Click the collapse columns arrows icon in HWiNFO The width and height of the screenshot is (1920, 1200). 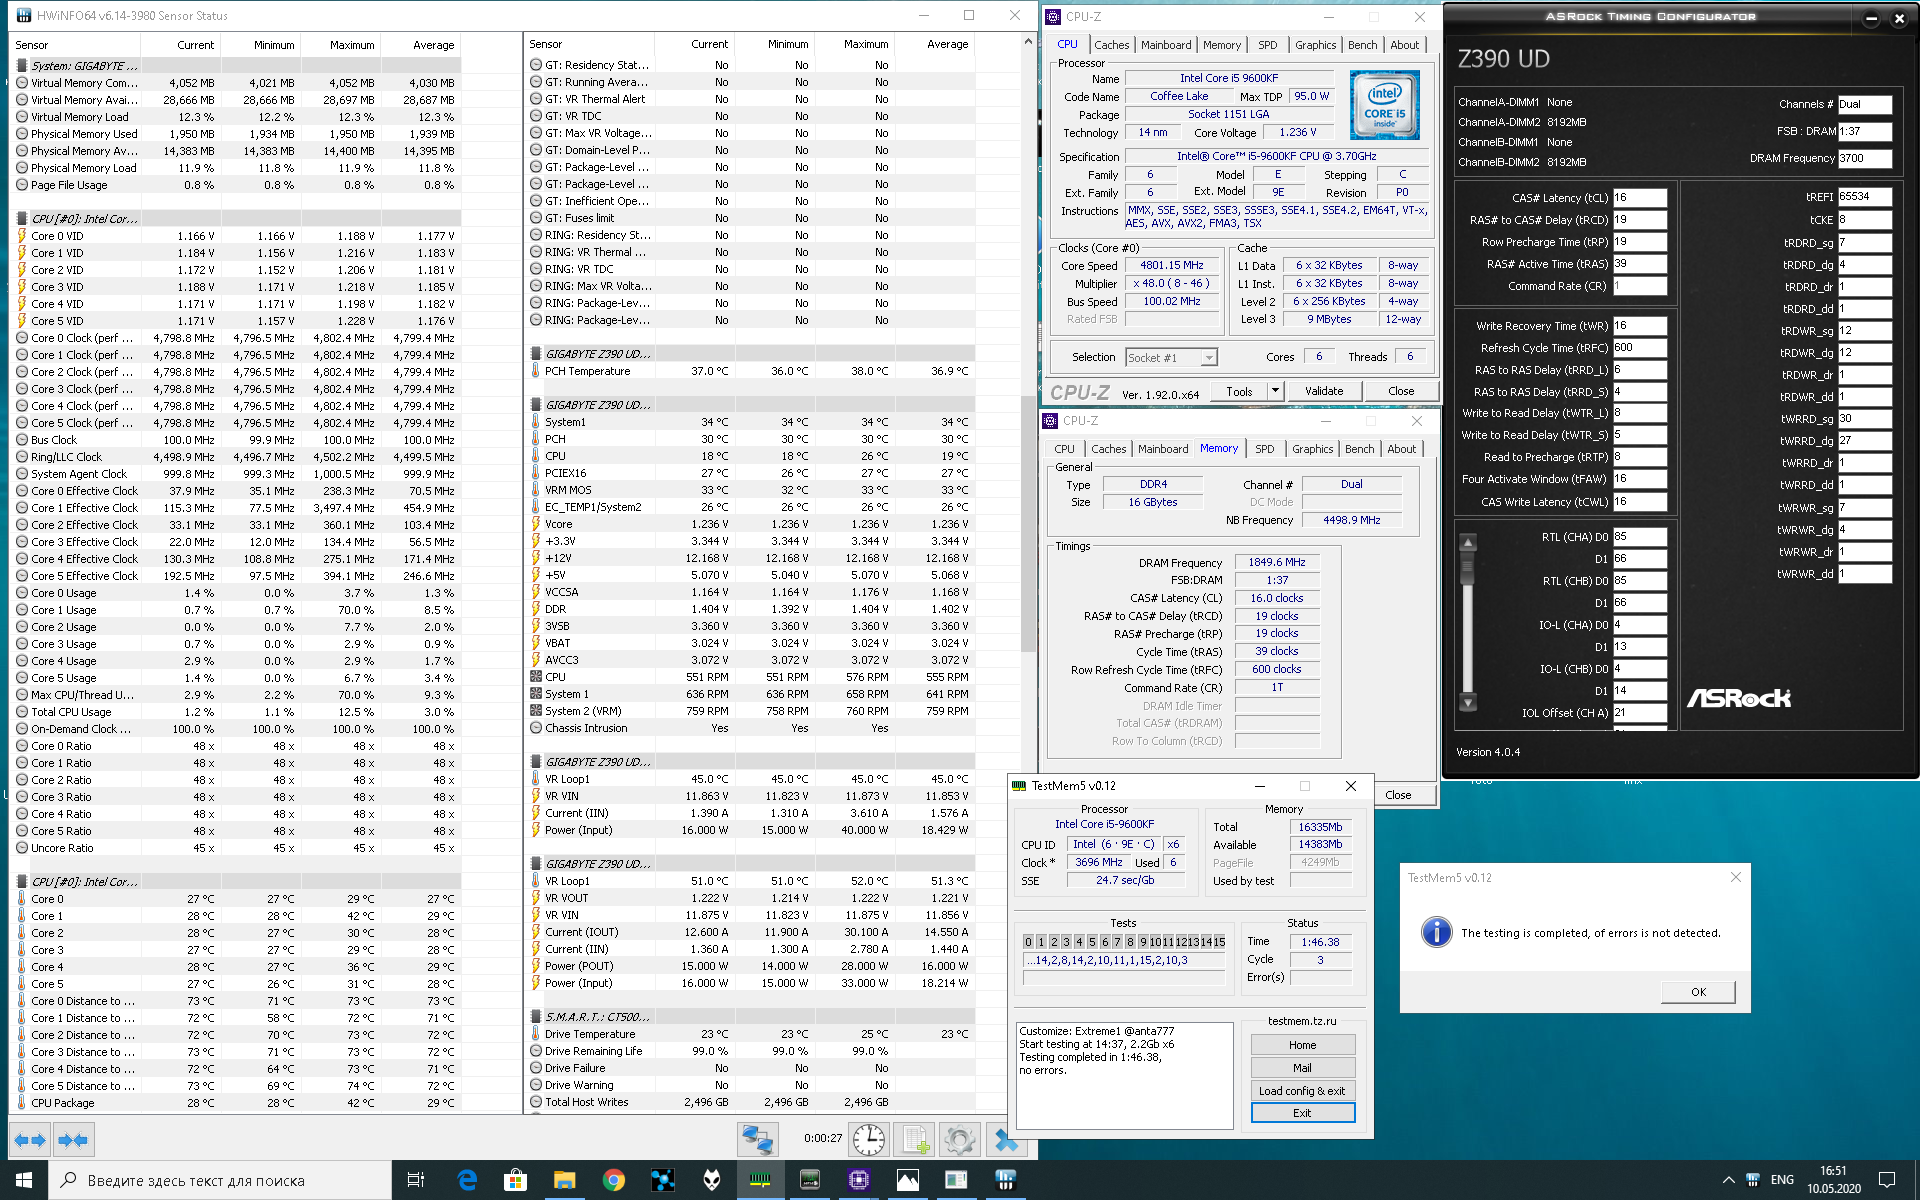pyautogui.click(x=73, y=1140)
